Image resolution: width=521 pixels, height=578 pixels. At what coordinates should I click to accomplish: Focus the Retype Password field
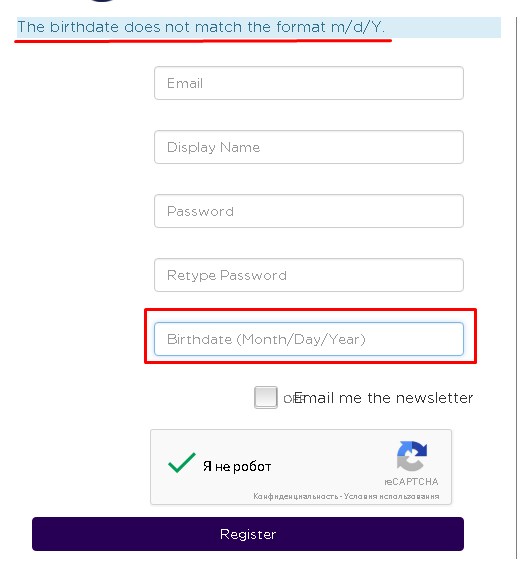coord(309,275)
